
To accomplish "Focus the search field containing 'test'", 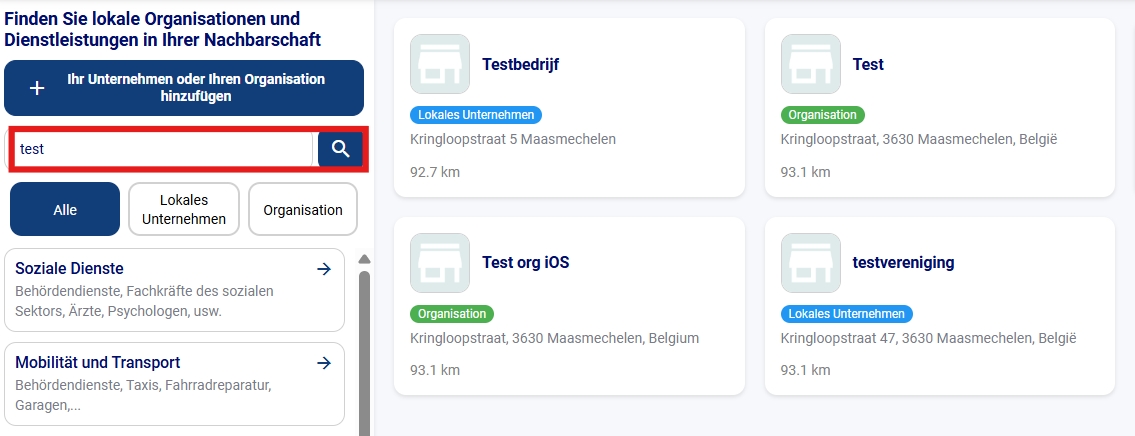I will click(165, 149).
